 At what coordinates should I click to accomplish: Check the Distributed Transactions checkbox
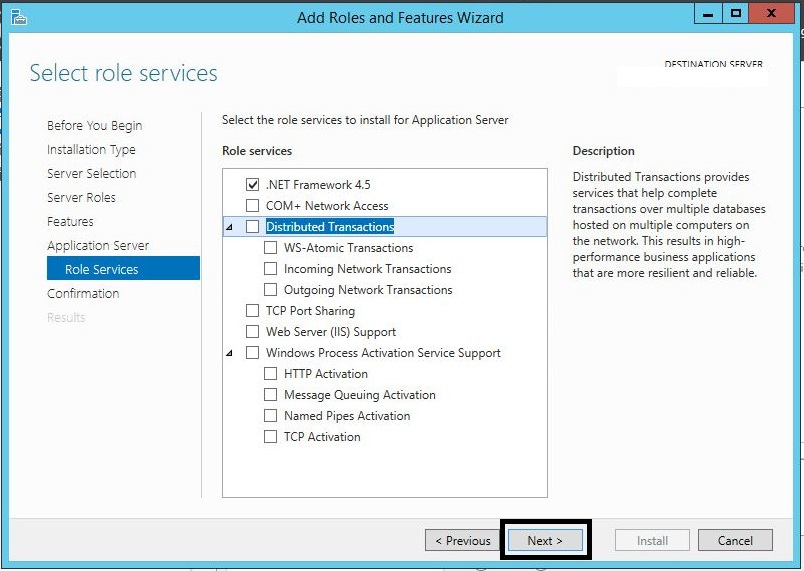point(252,227)
